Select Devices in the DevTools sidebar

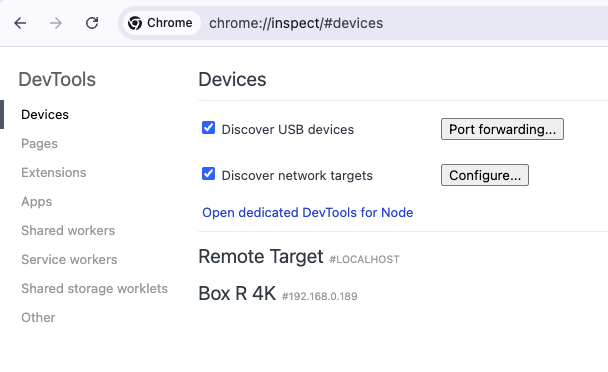45,114
